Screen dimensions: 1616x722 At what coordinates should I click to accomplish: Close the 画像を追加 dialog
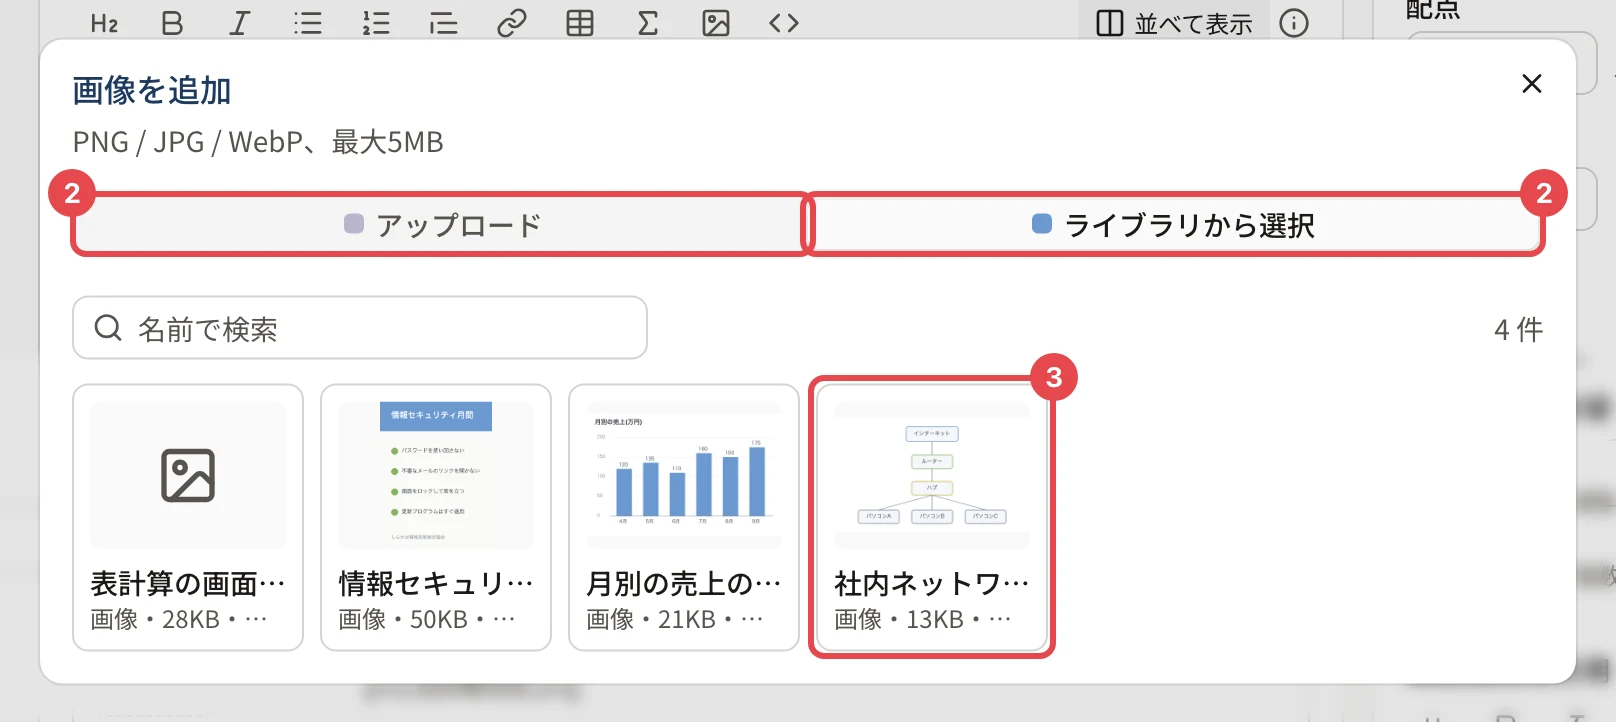pos(1531,84)
